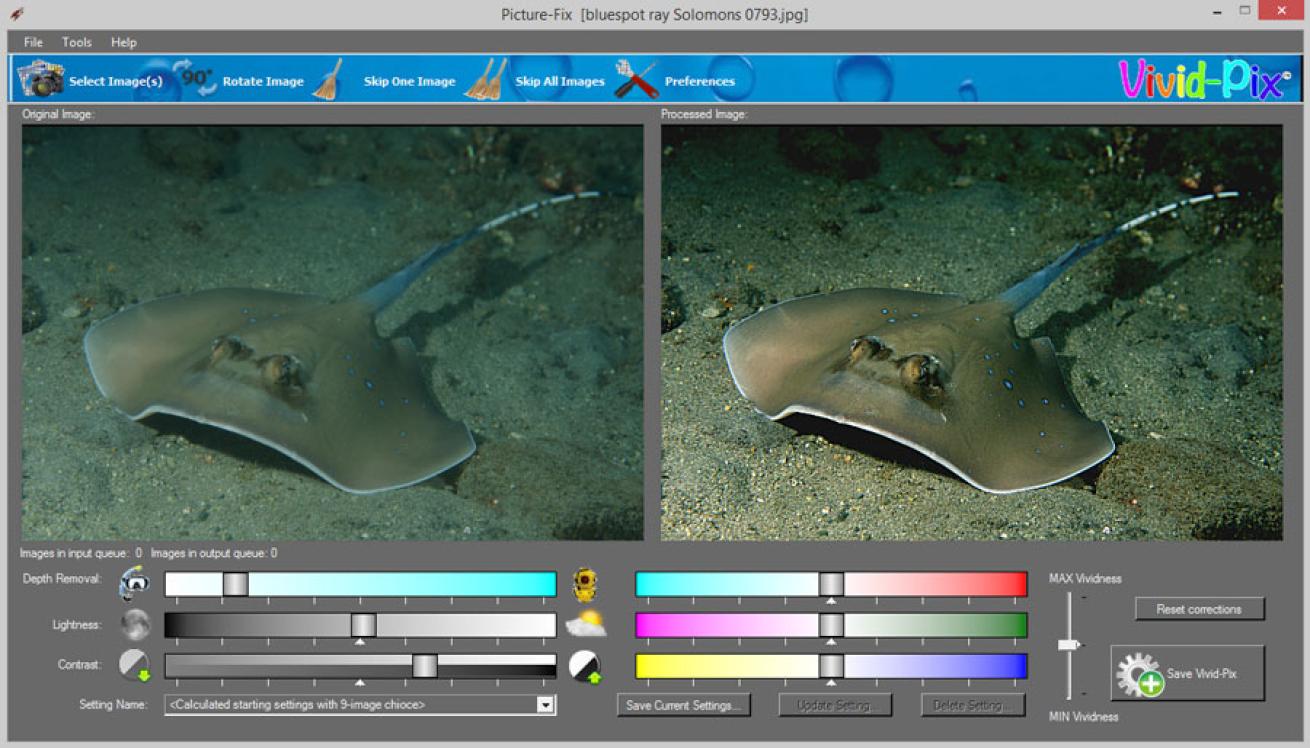
Task: Click the Save Vivid-Pix button
Action: pyautogui.click(x=1188, y=674)
